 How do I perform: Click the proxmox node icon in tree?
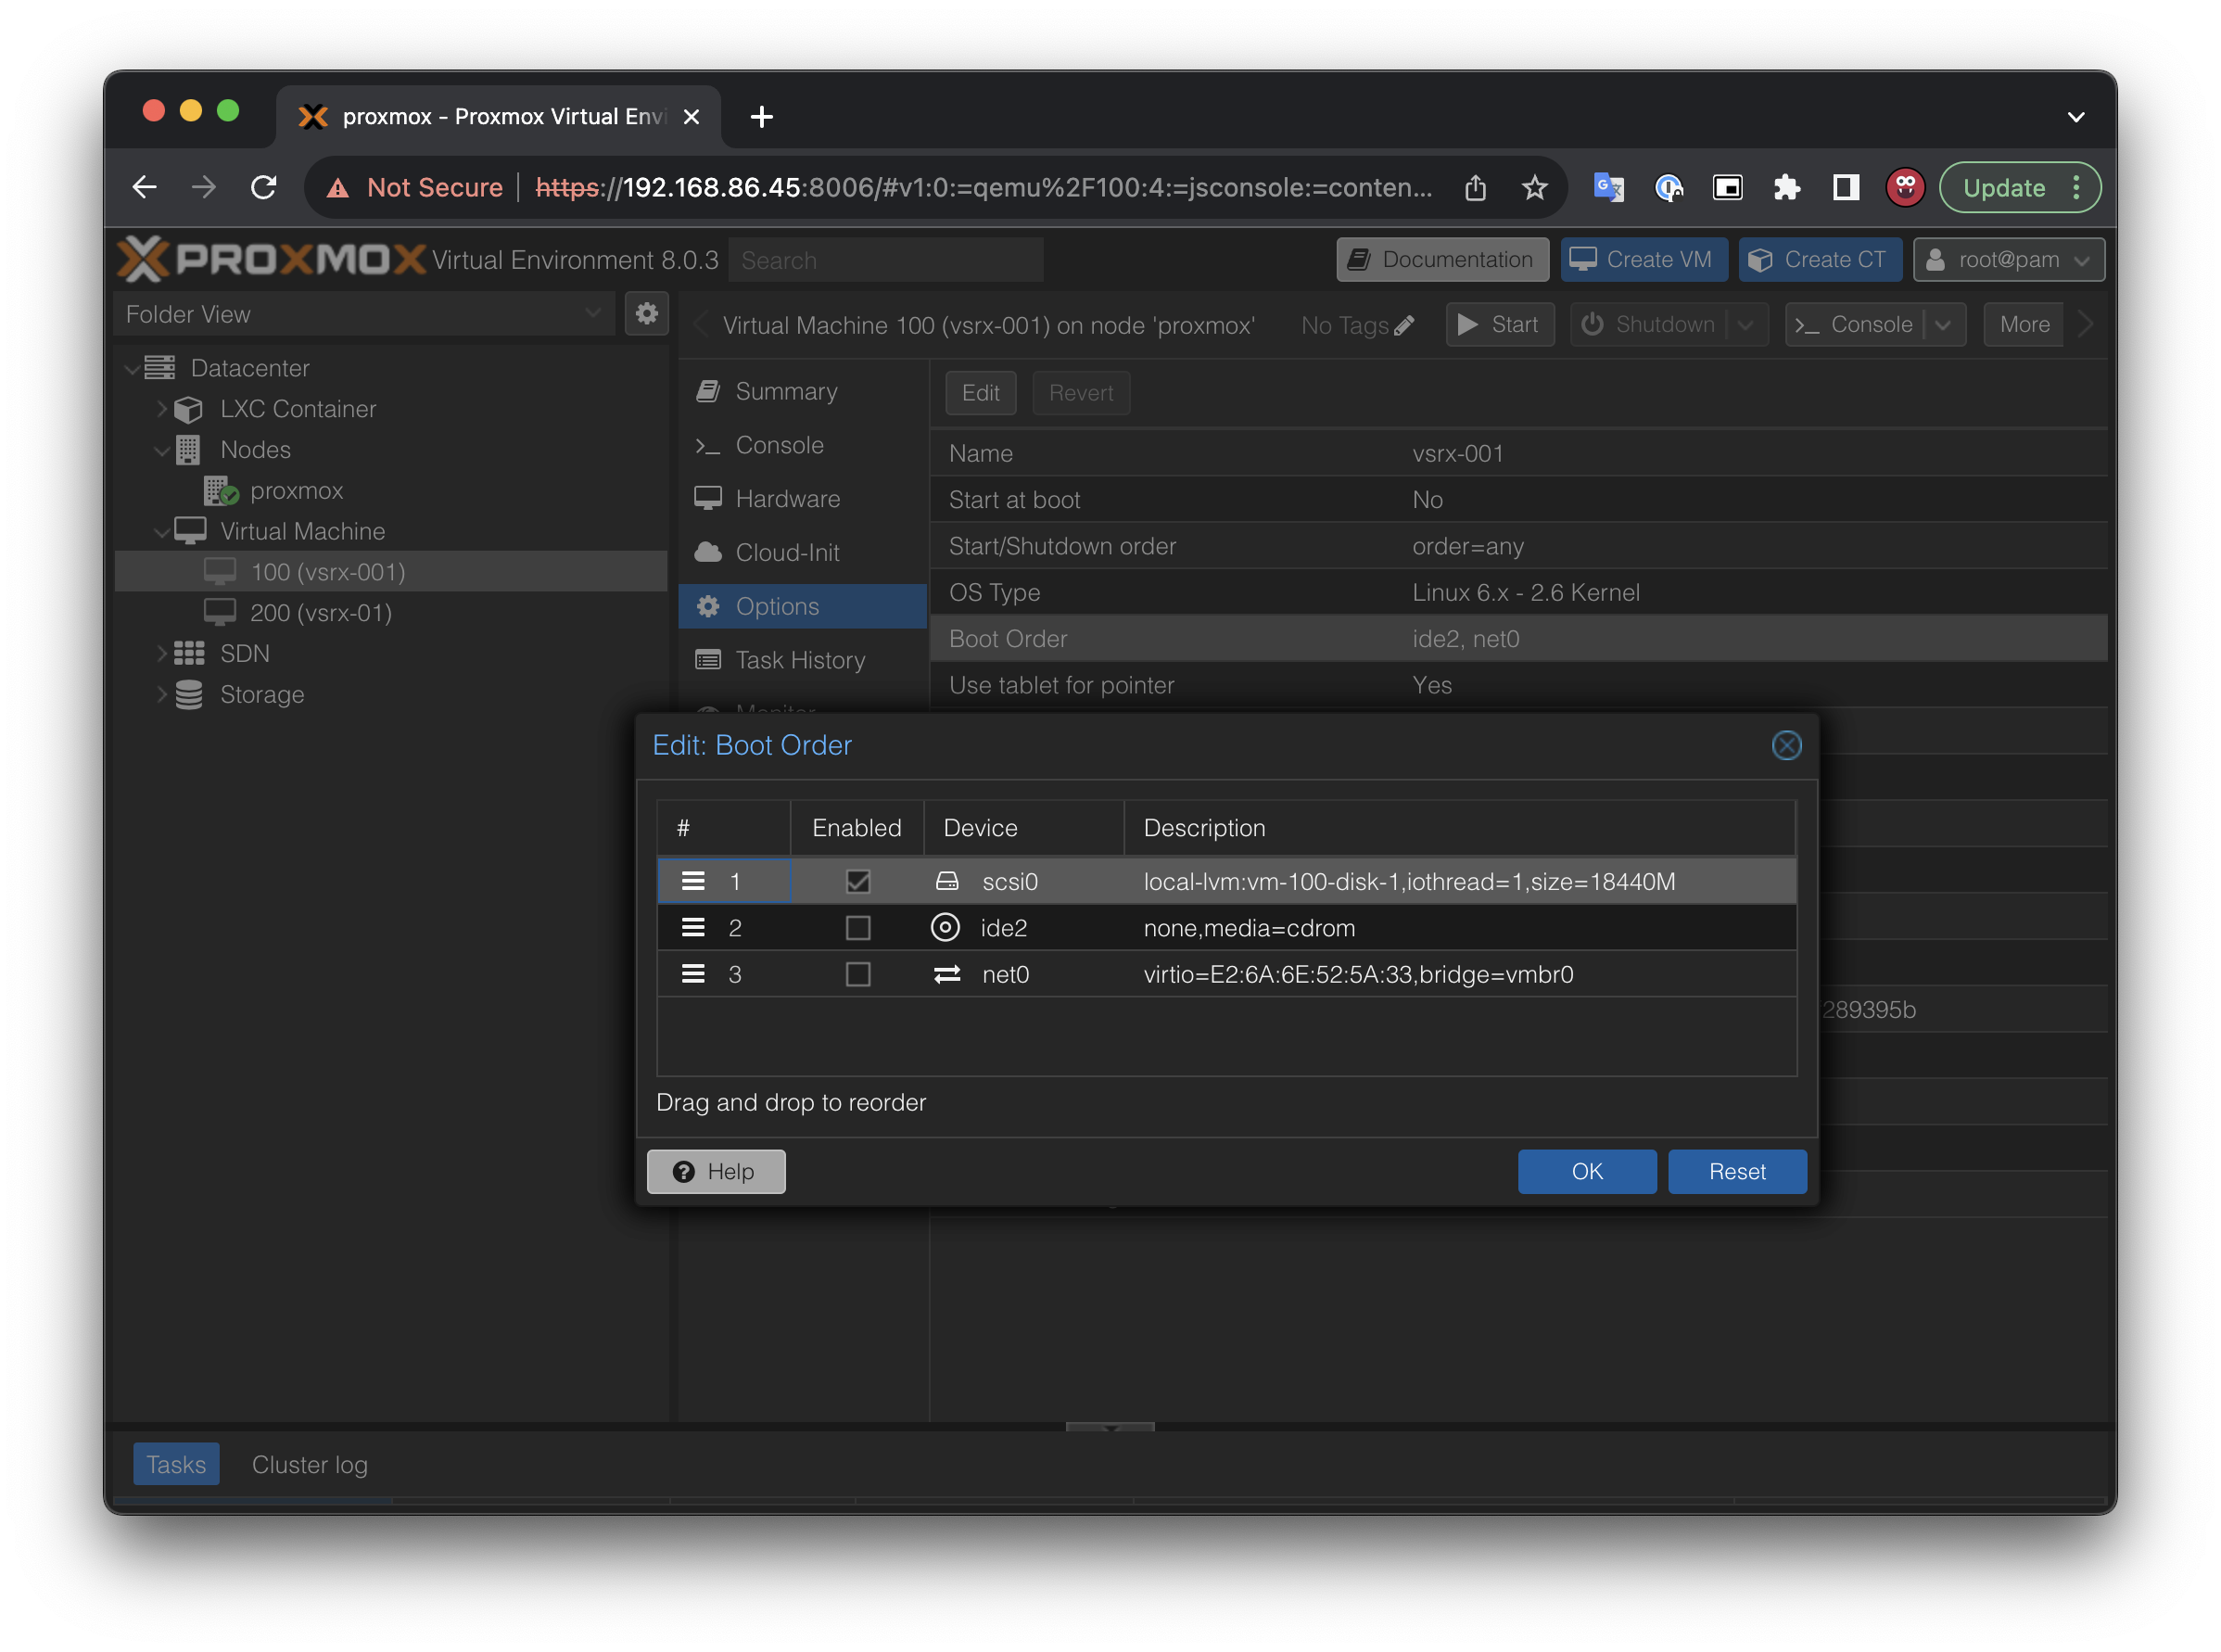point(220,491)
